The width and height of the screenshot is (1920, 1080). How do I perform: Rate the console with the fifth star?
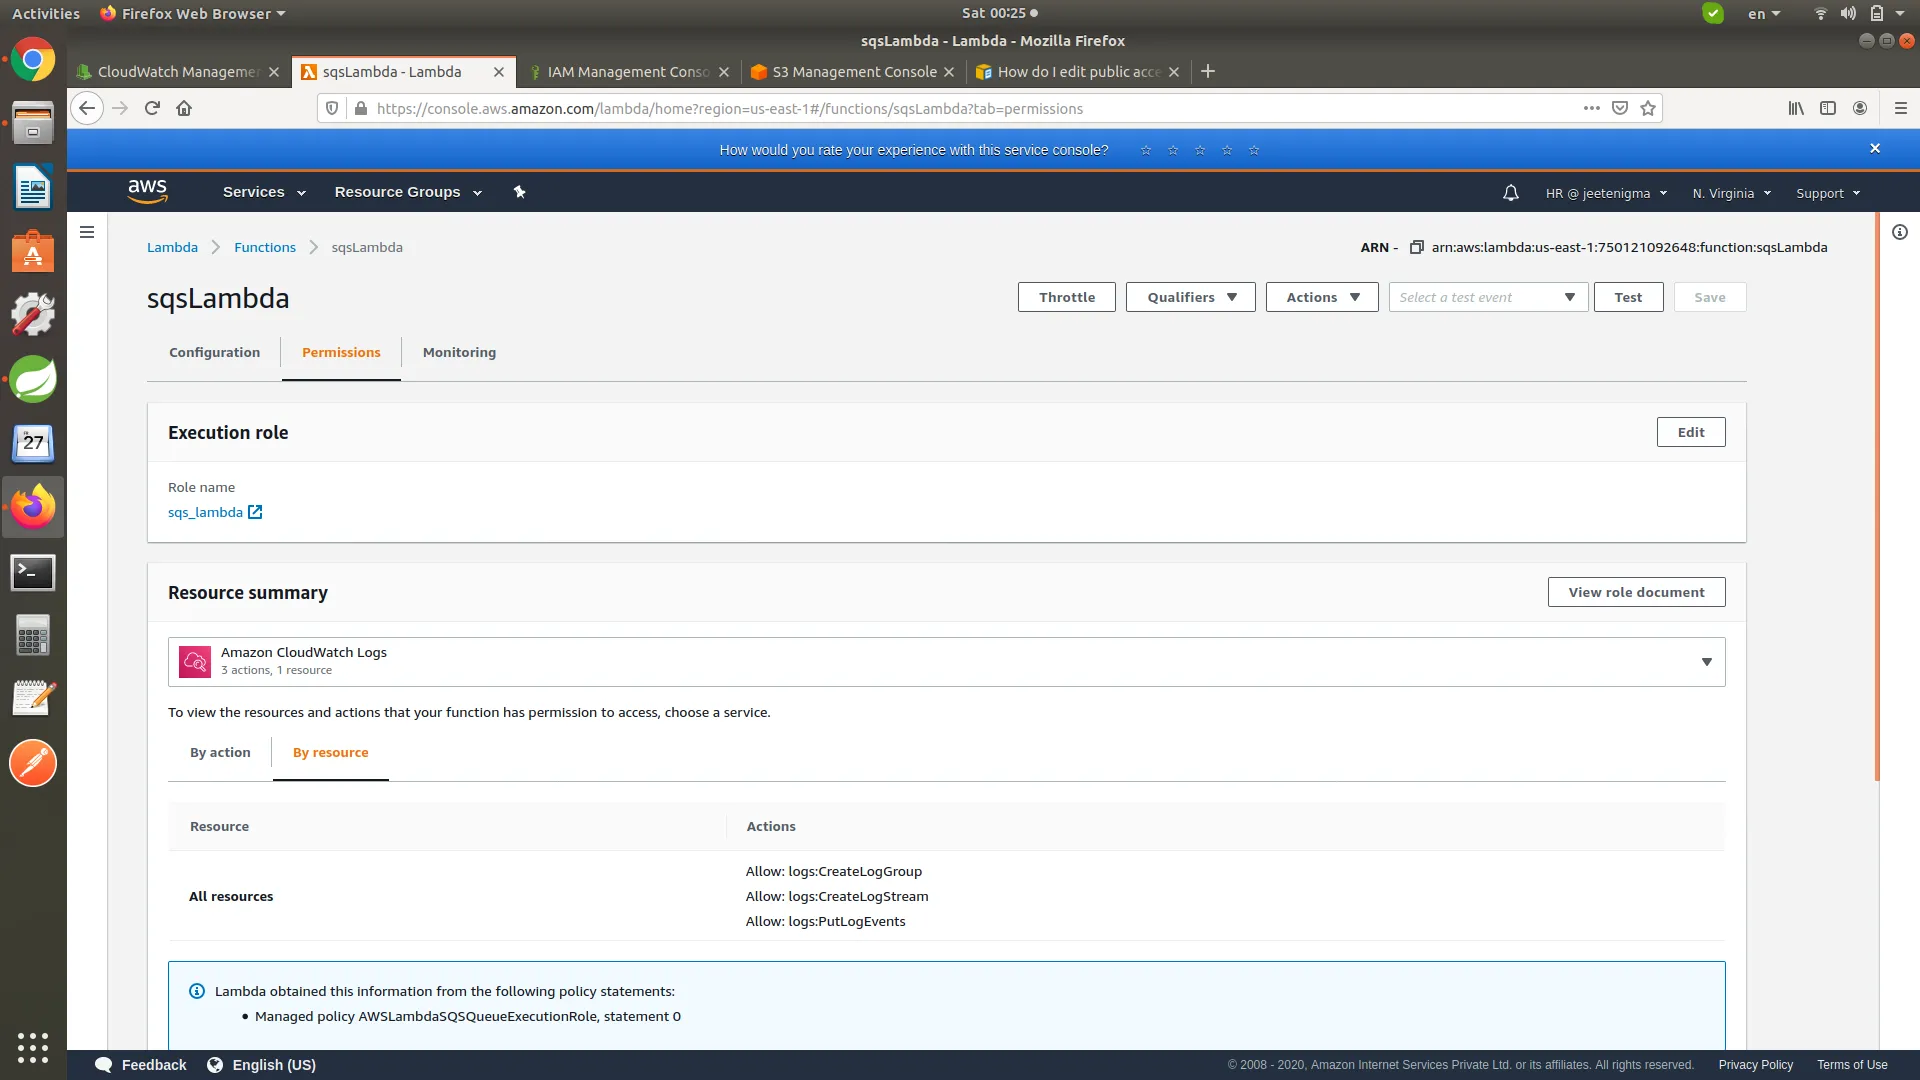1253,150
